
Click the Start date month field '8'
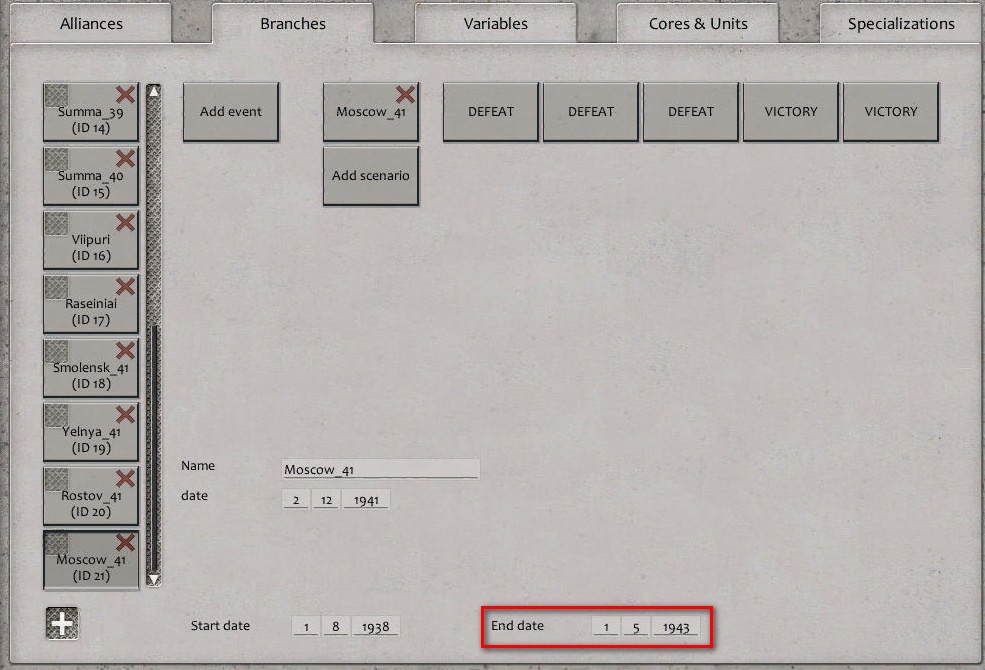click(x=335, y=627)
